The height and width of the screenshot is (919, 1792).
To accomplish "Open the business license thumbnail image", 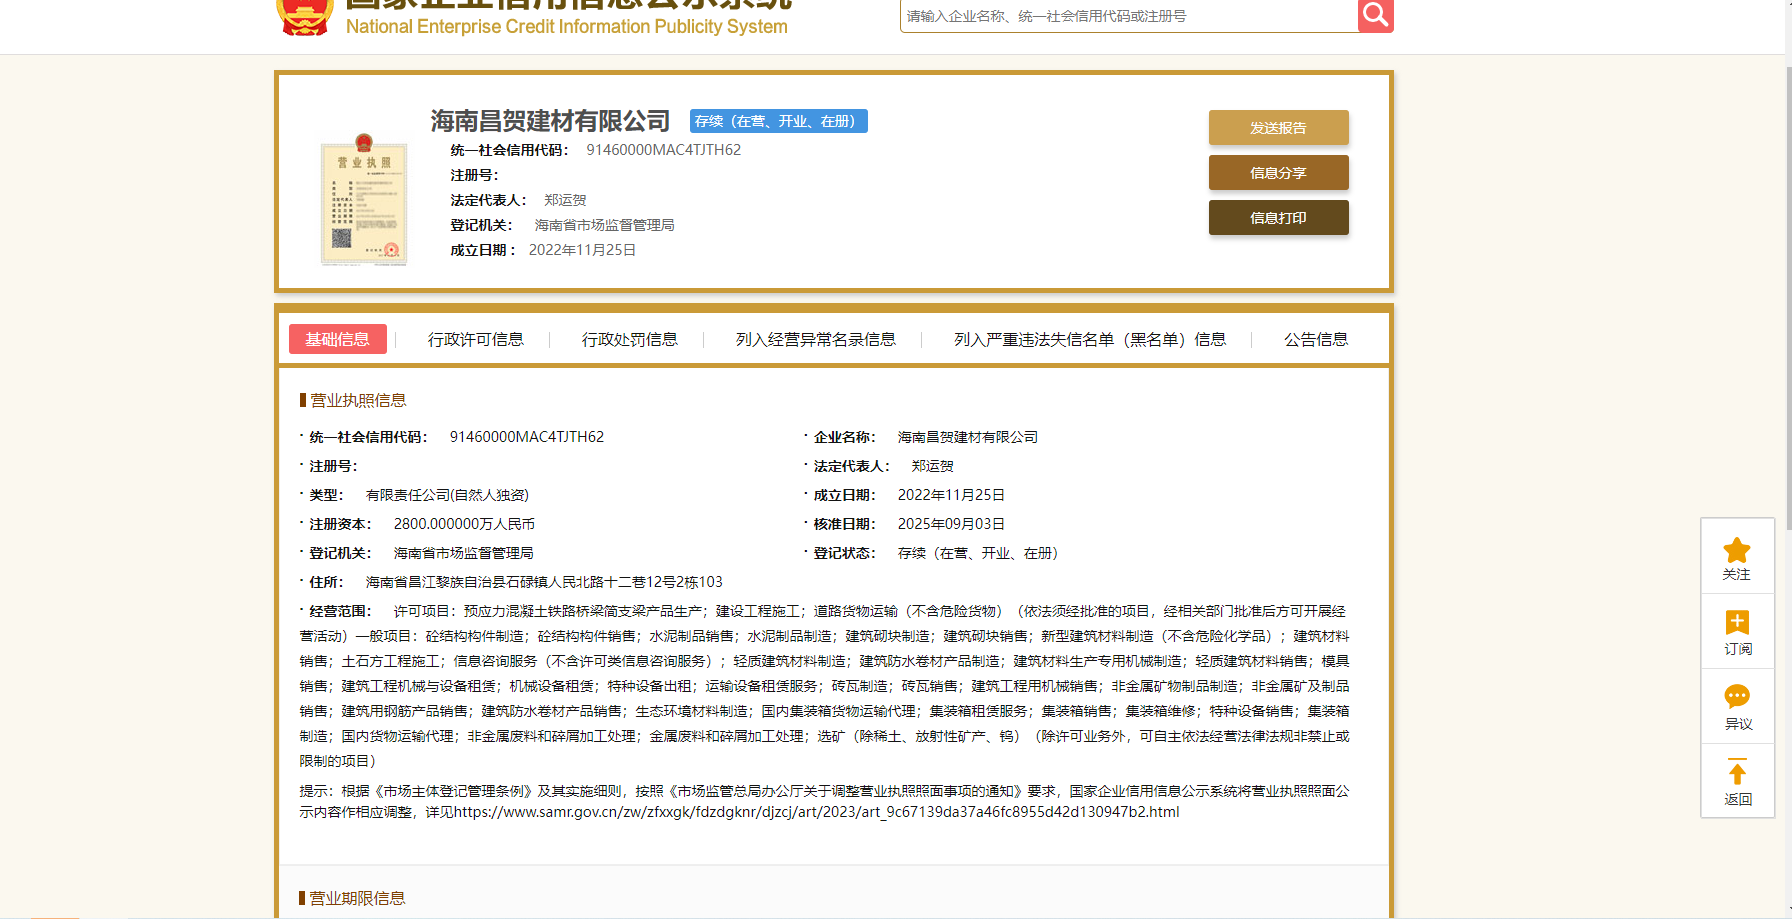I will point(364,200).
